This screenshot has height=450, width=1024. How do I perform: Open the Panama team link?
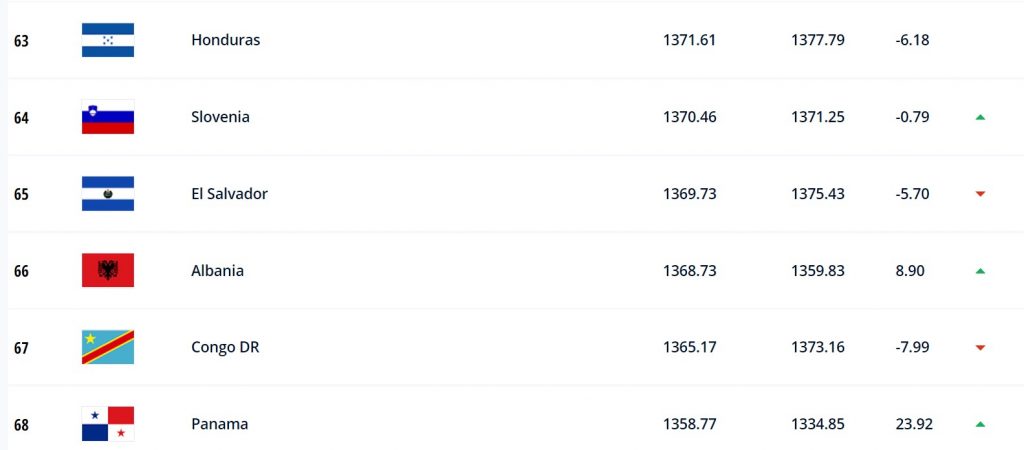(219, 424)
